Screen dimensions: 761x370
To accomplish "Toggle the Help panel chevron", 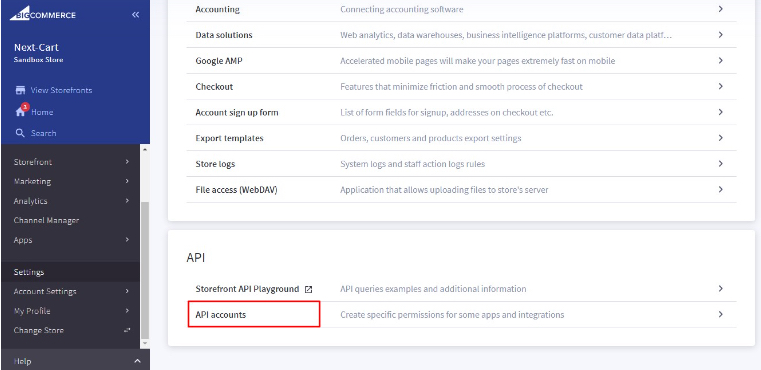I will pyautogui.click(x=137, y=361).
